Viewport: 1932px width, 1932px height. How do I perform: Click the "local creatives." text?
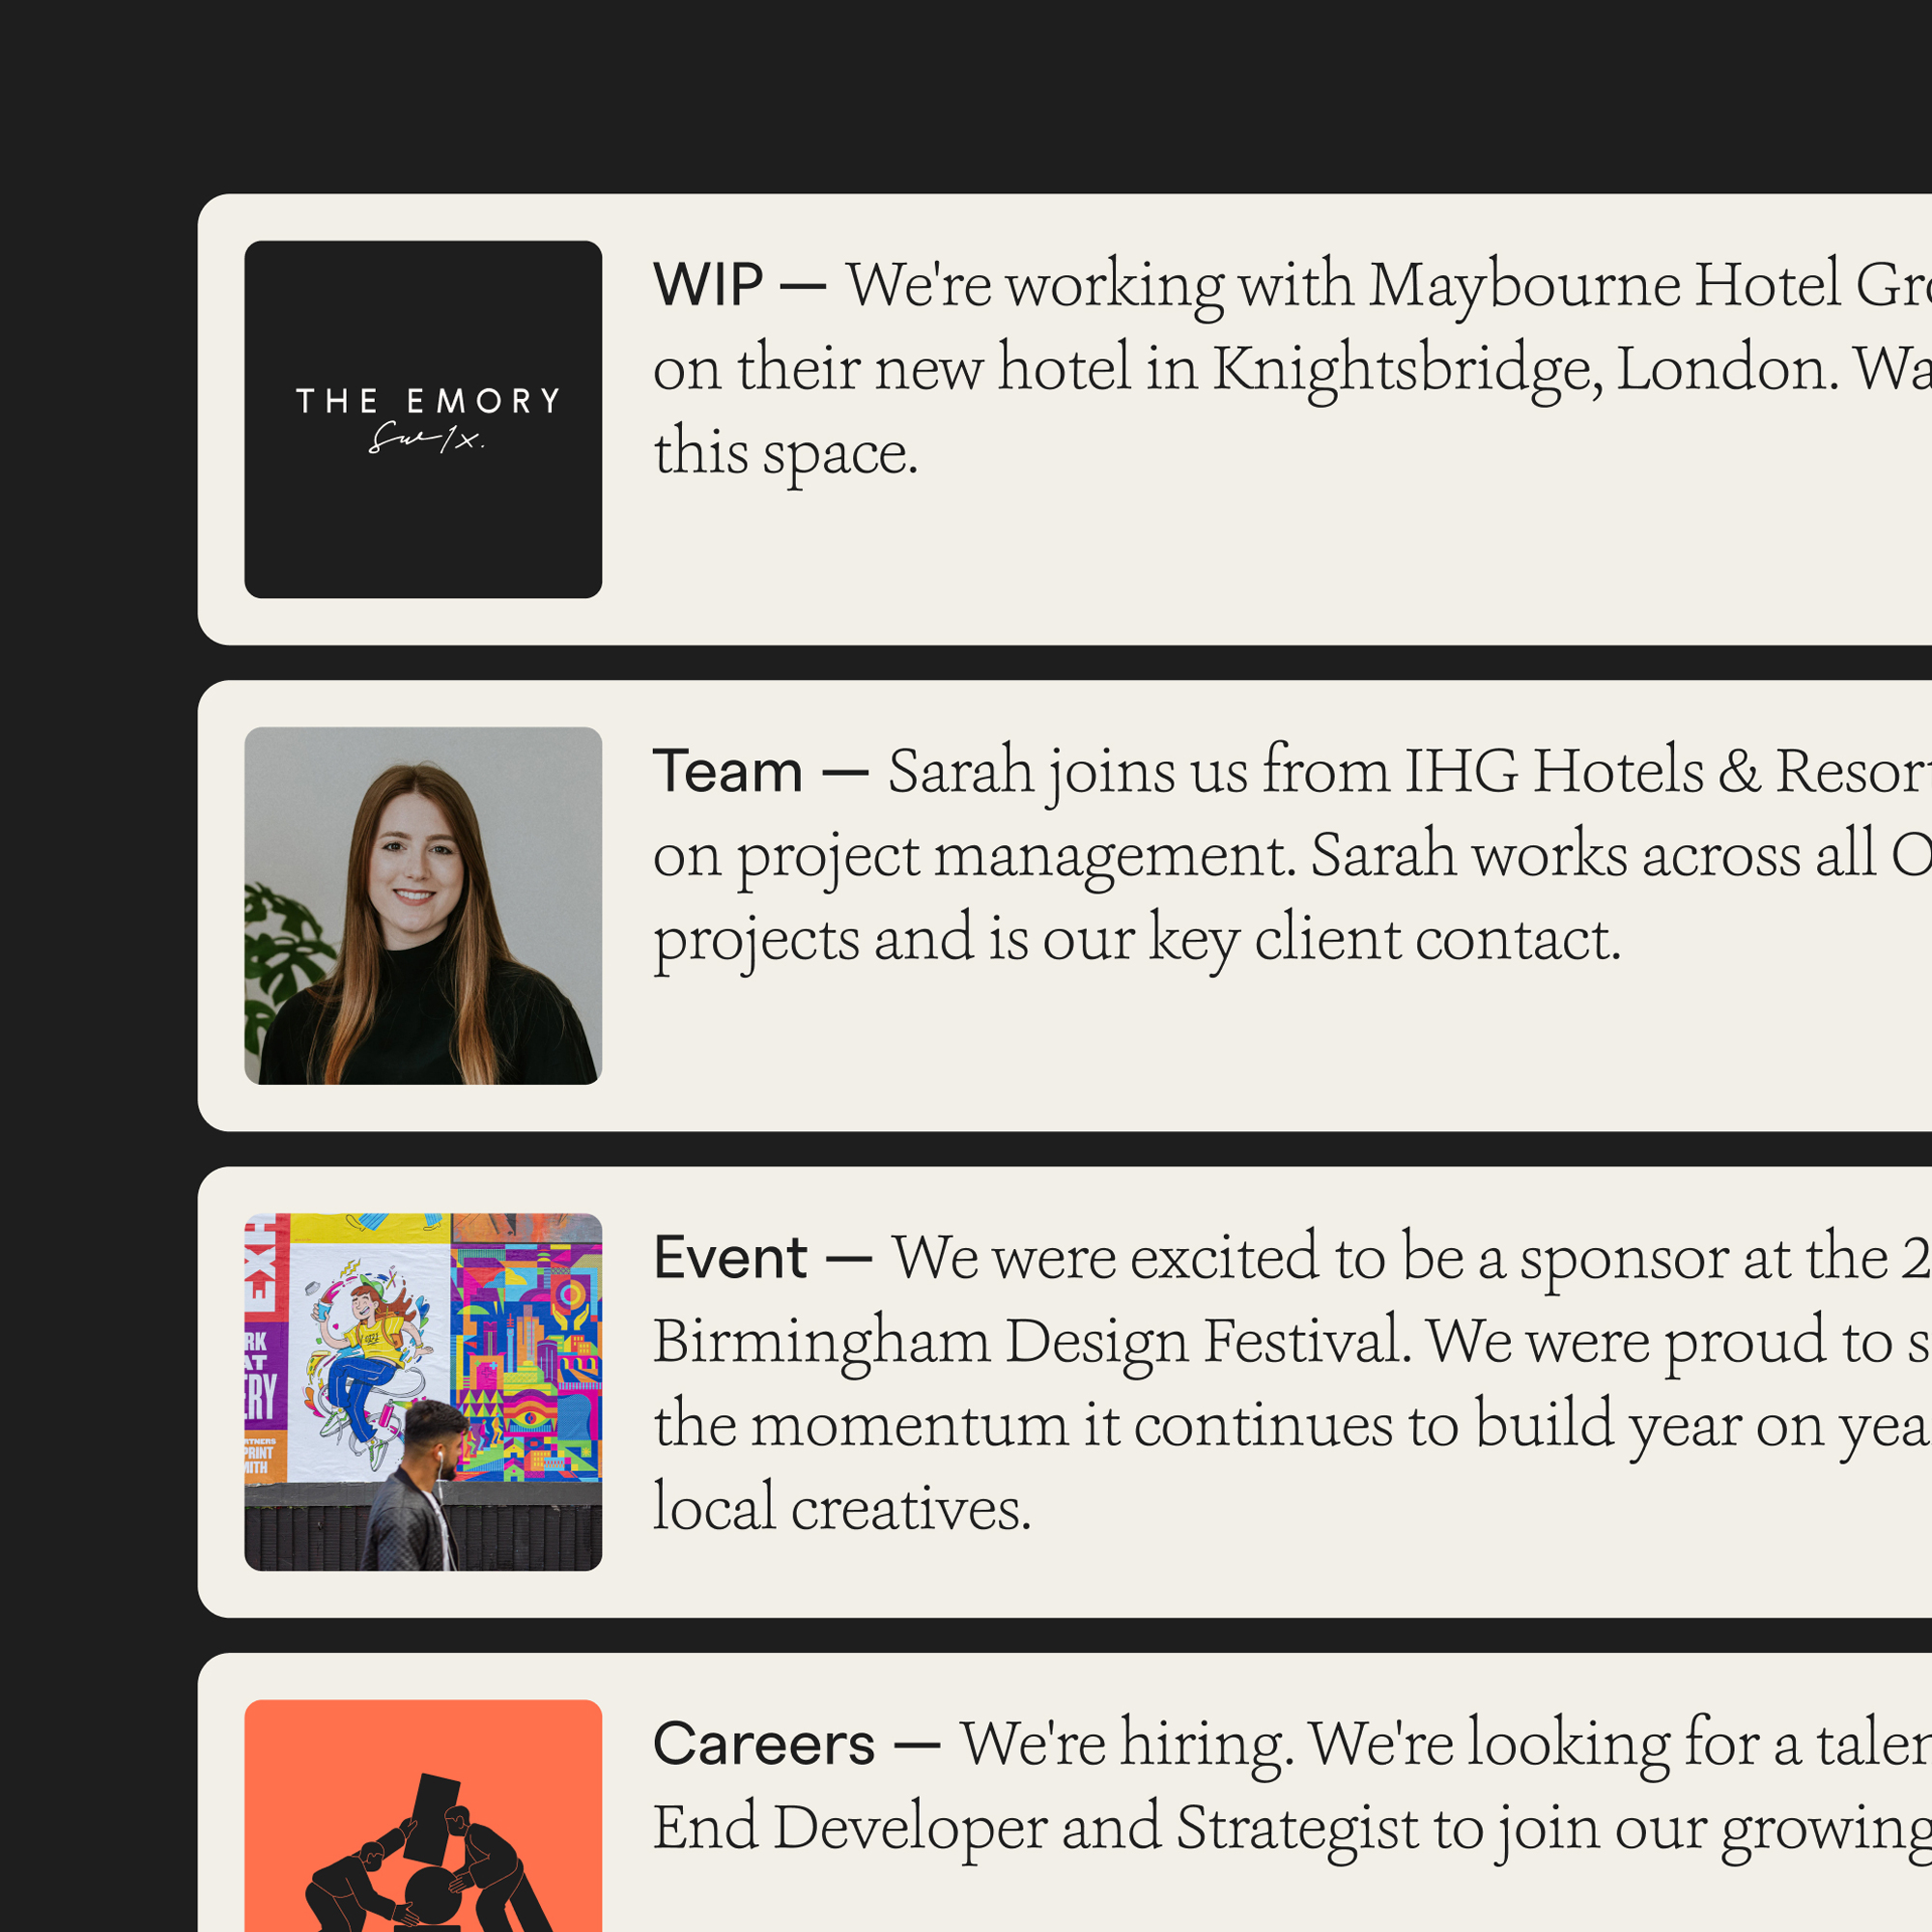[x=841, y=1509]
